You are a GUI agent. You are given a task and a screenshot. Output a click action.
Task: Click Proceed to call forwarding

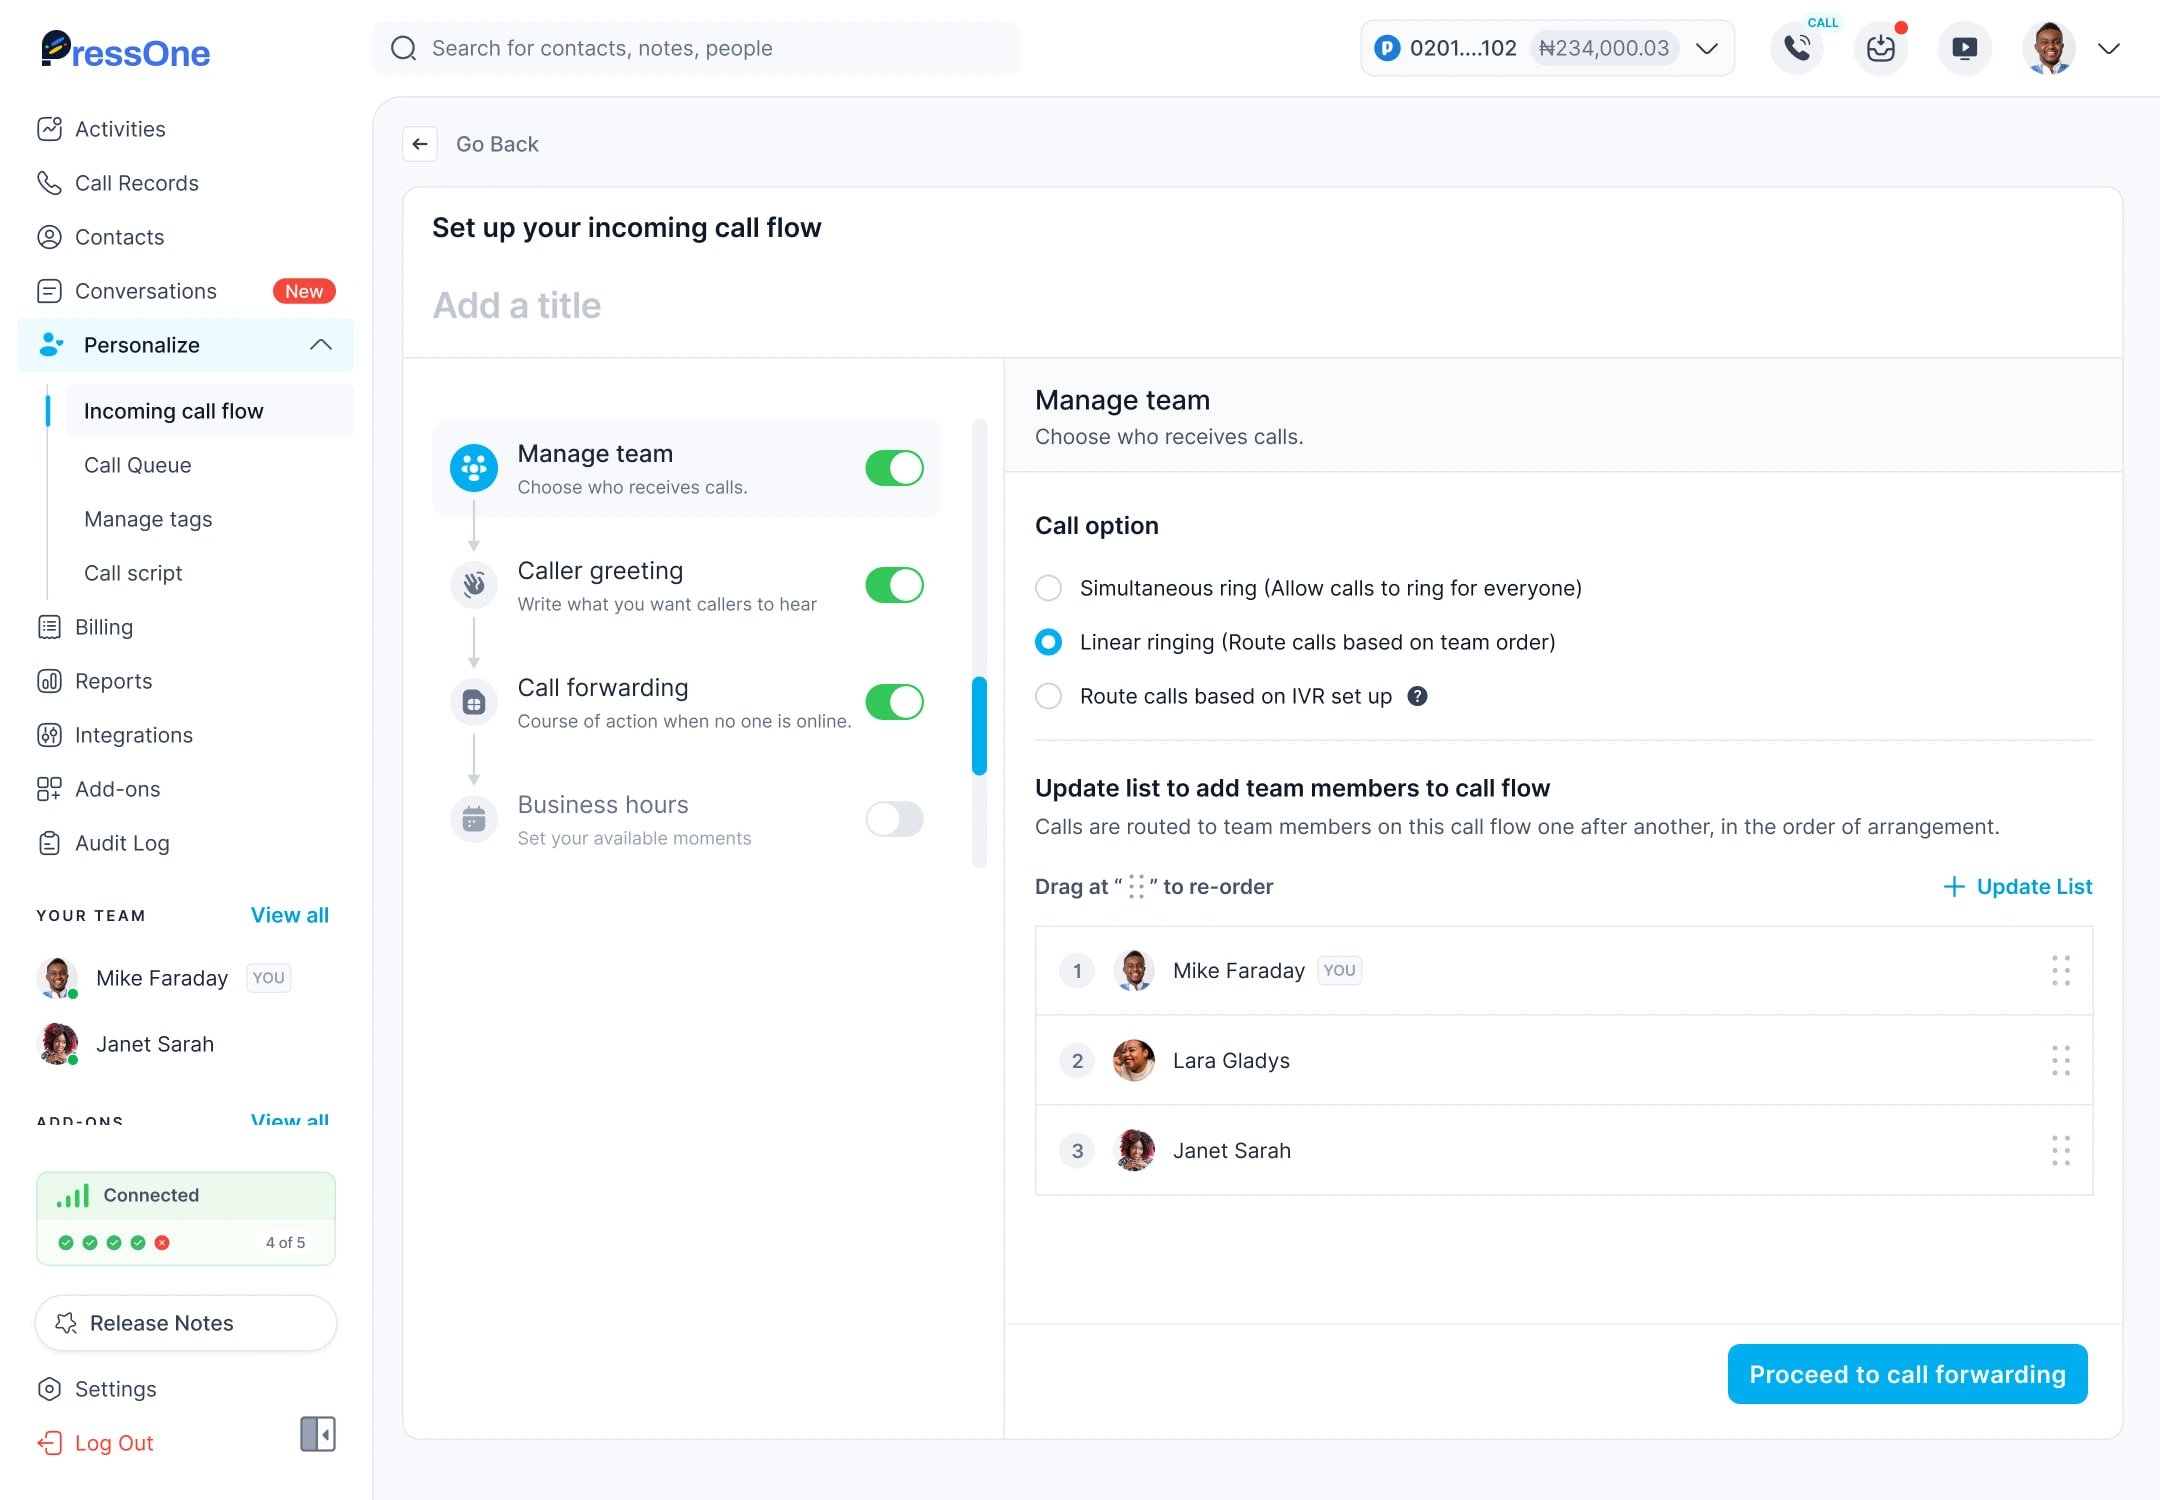tap(1906, 1373)
